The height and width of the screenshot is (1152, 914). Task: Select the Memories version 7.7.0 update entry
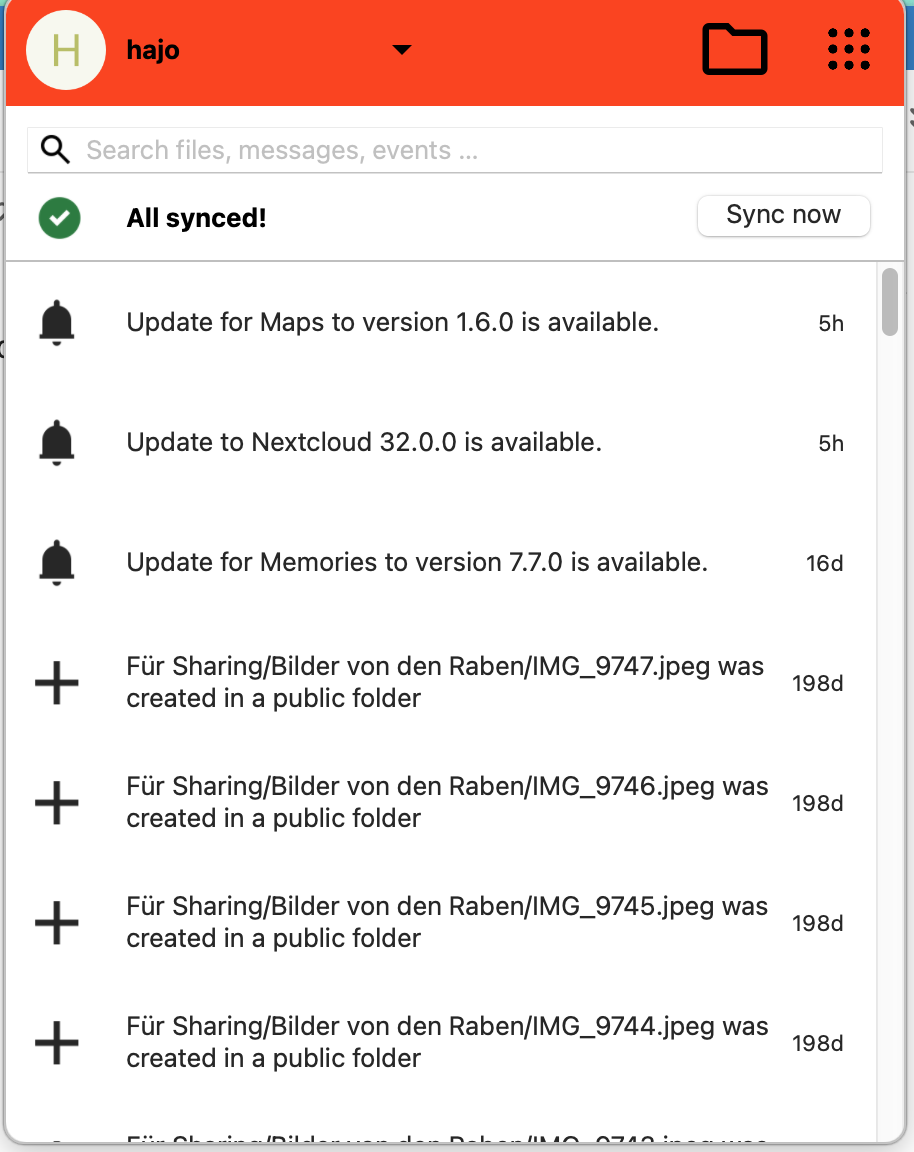[x=417, y=563]
